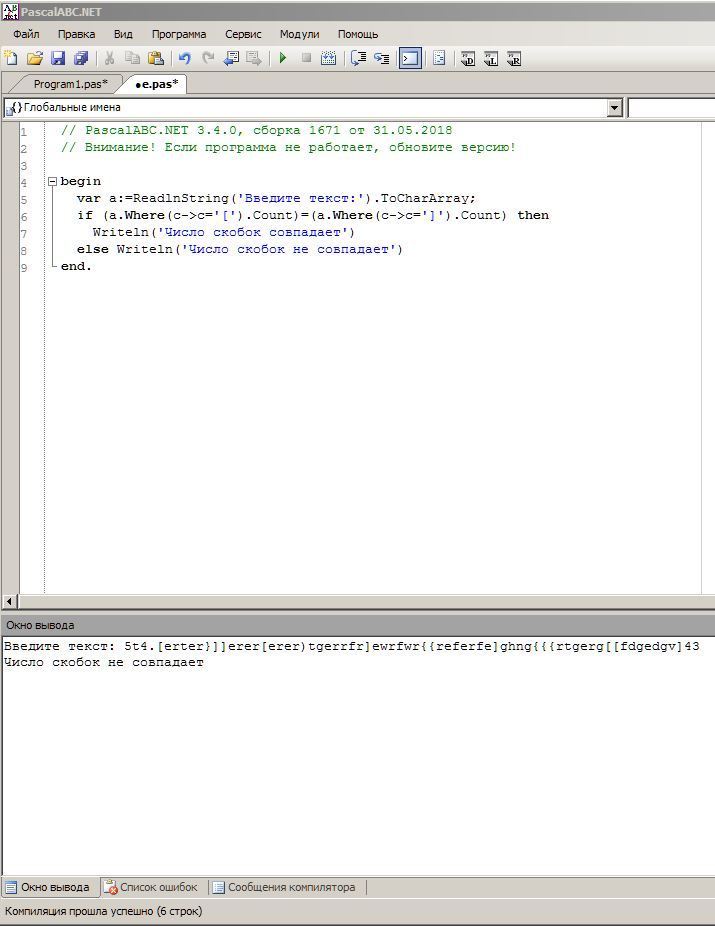Viewport: 715px width, 926px height.
Task: Click the Окно вывода panel header
Action: pos(358,625)
